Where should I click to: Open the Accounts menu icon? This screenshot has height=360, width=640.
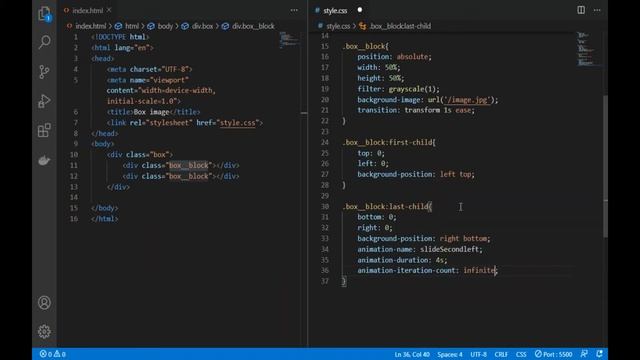[44, 302]
